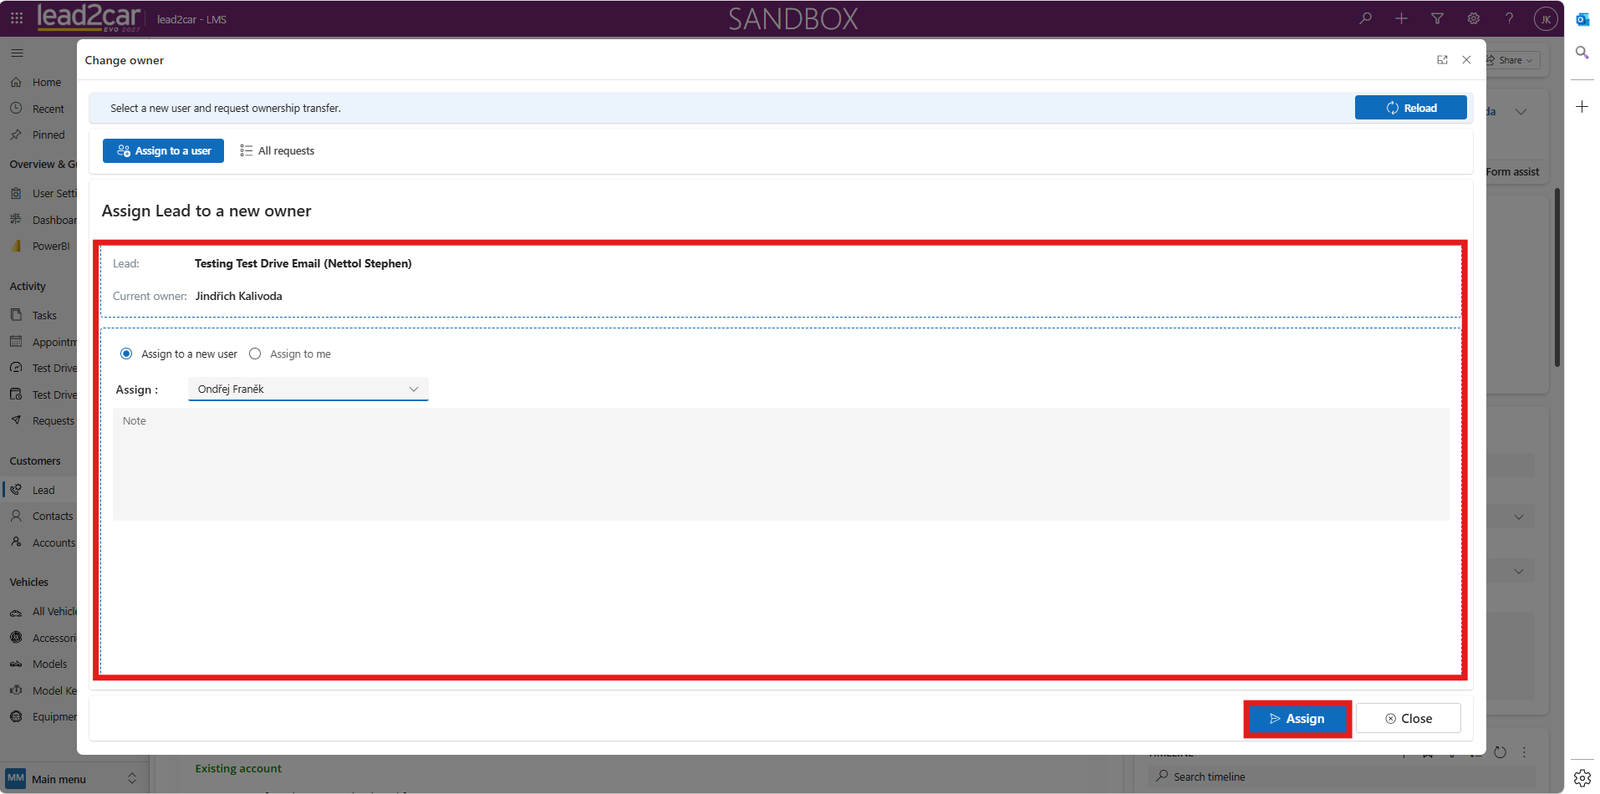
Task: Click the Assign button
Action: (x=1297, y=719)
